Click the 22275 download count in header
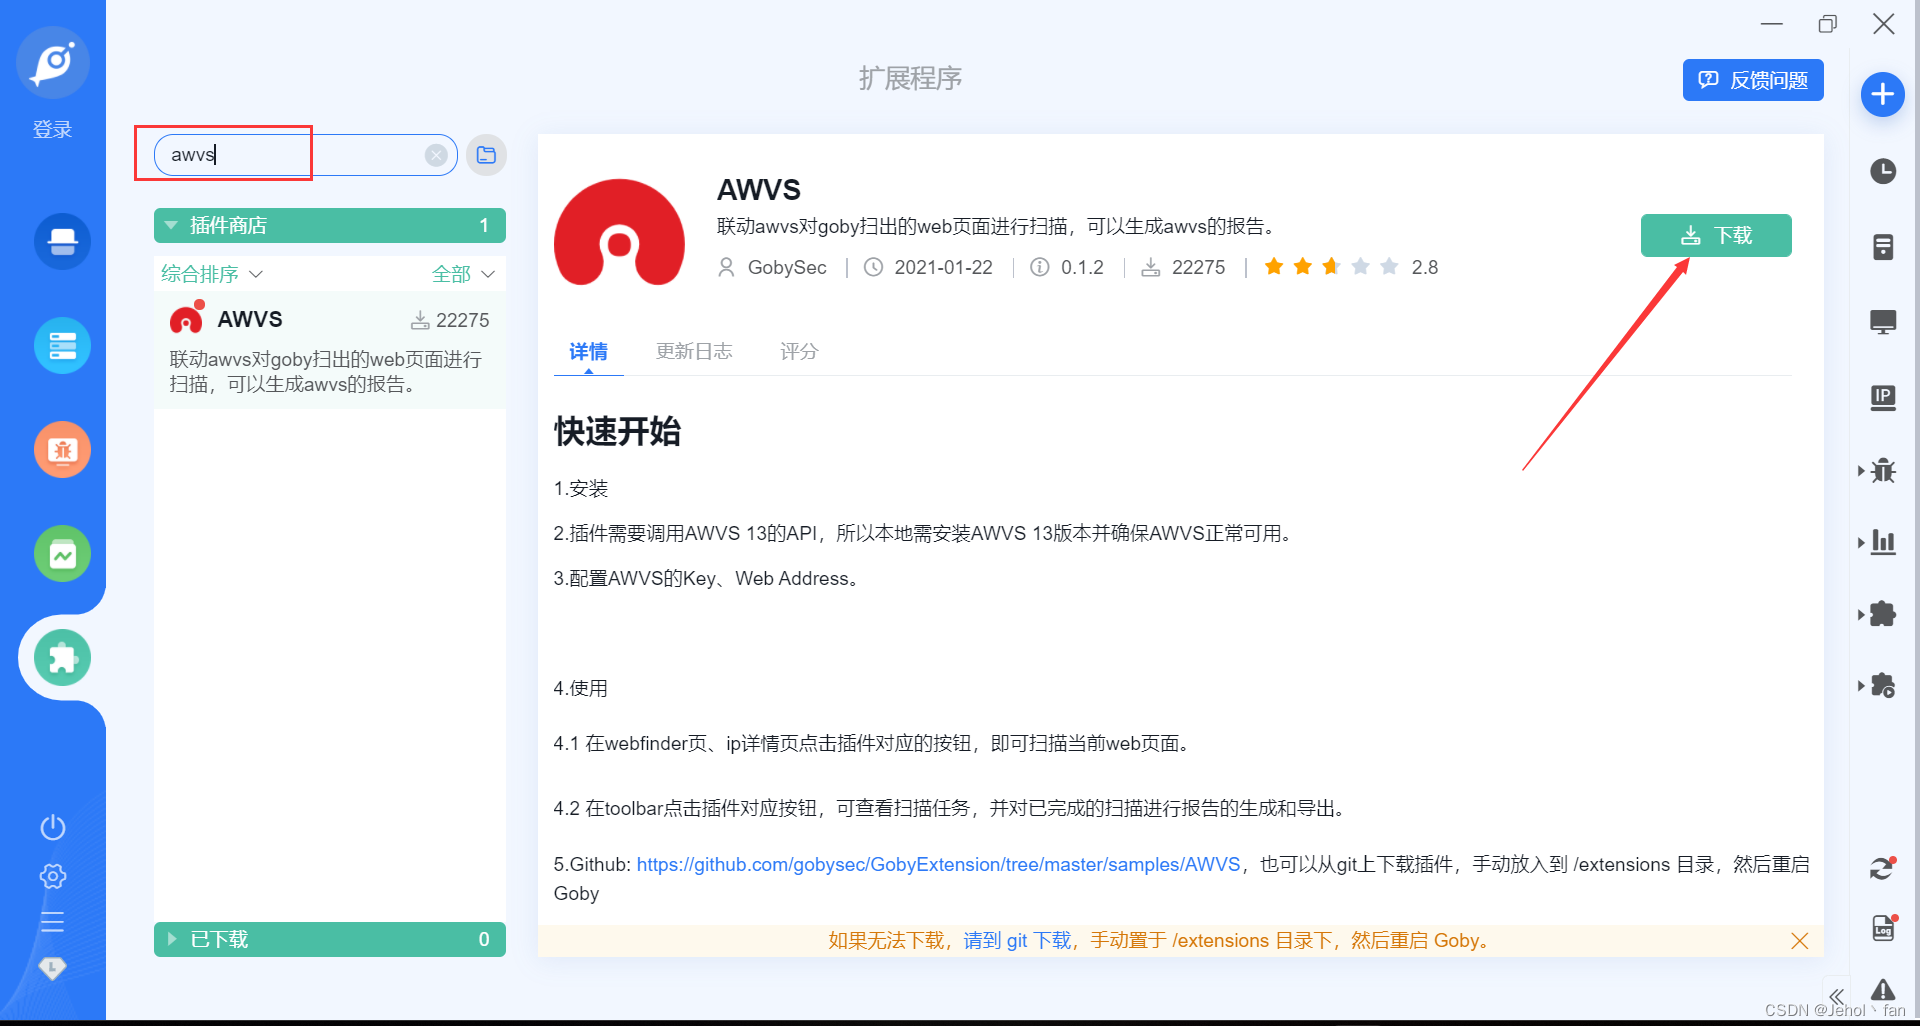This screenshot has height=1026, width=1920. coord(1198,267)
